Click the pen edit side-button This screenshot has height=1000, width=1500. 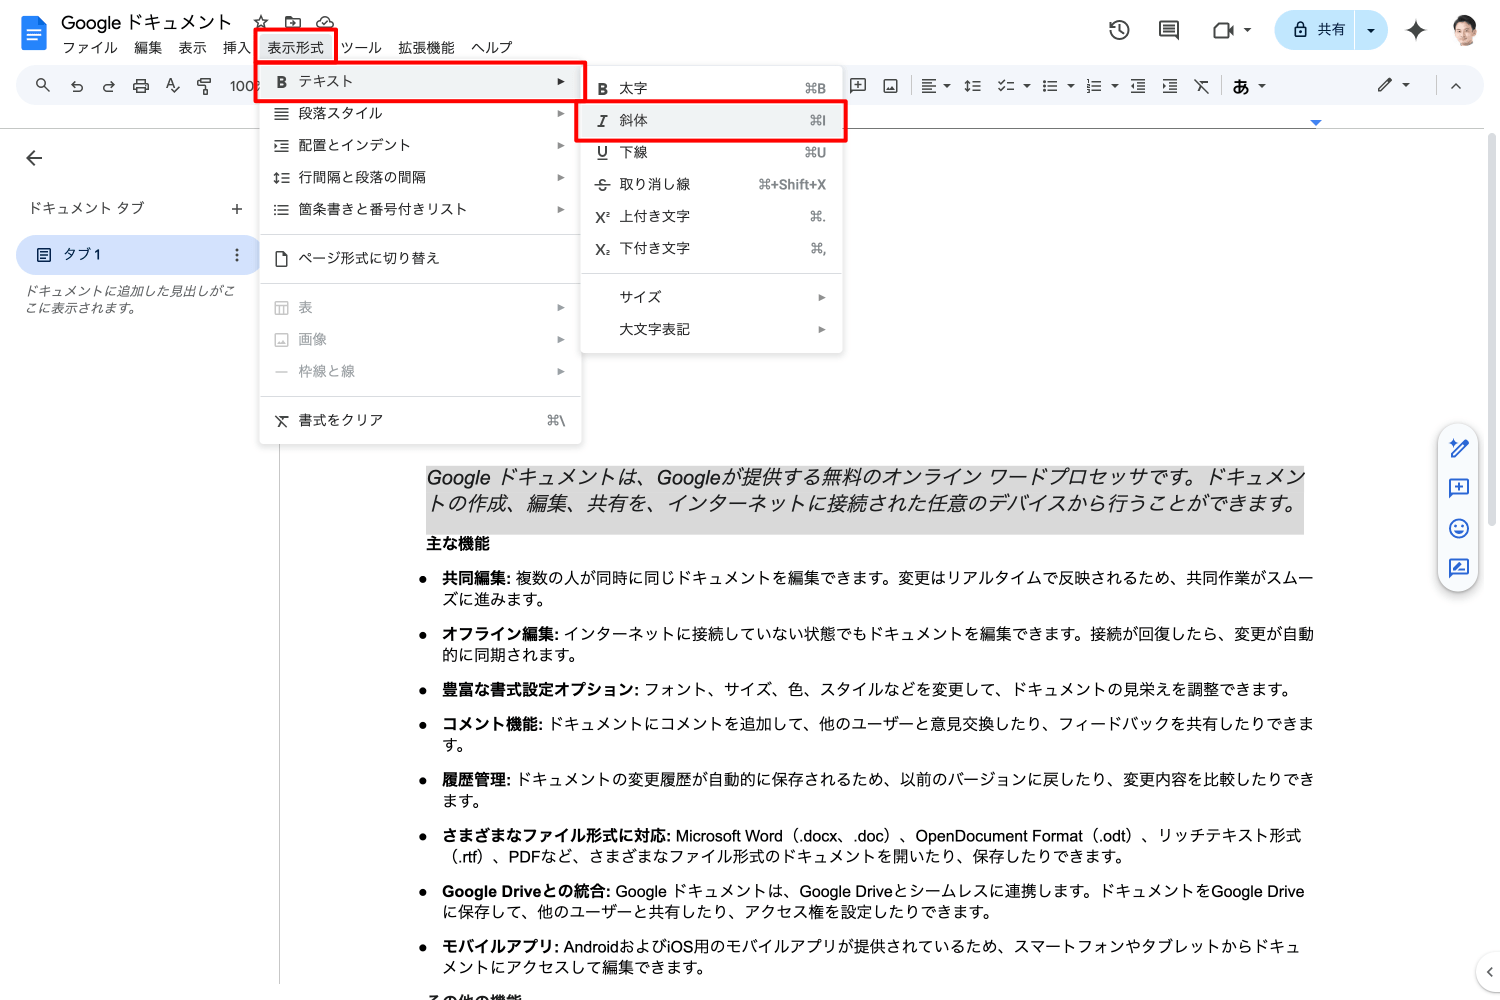point(1459,448)
